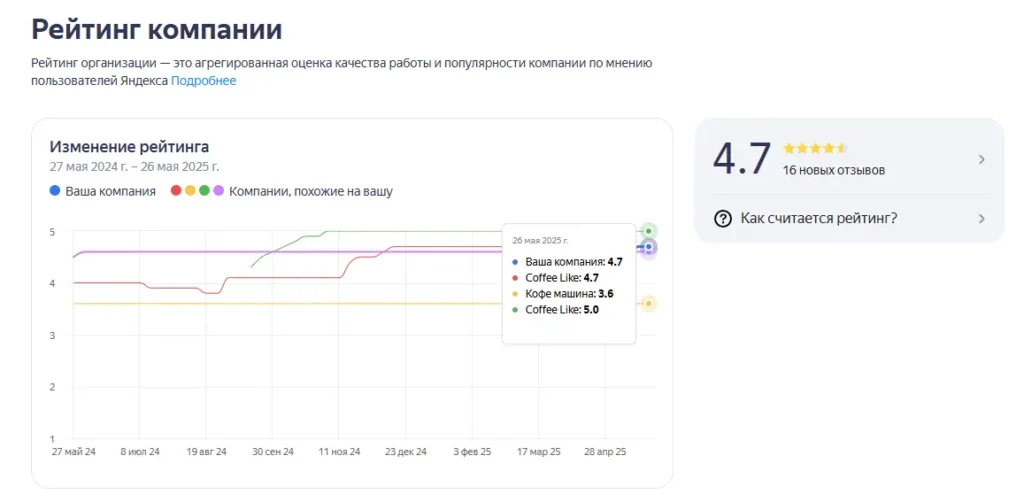Viewport: 1024px width, 502px height.
Task: Click the x-axis label 17 мар 25
Action: pyautogui.click(x=539, y=452)
